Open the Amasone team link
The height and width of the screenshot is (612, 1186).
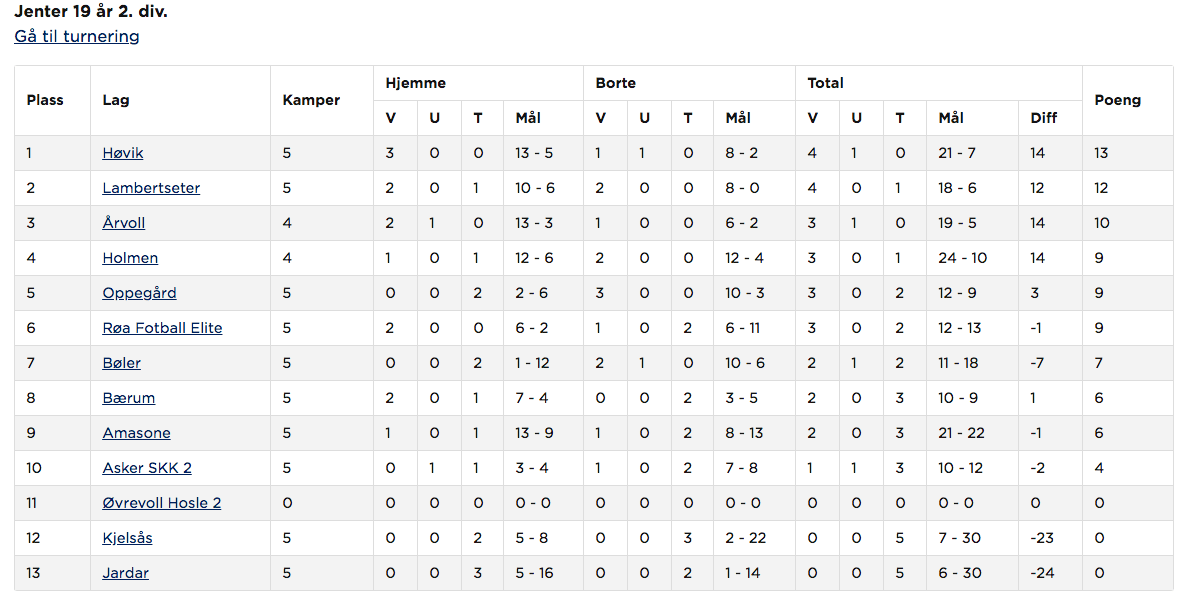pyautogui.click(x=136, y=433)
